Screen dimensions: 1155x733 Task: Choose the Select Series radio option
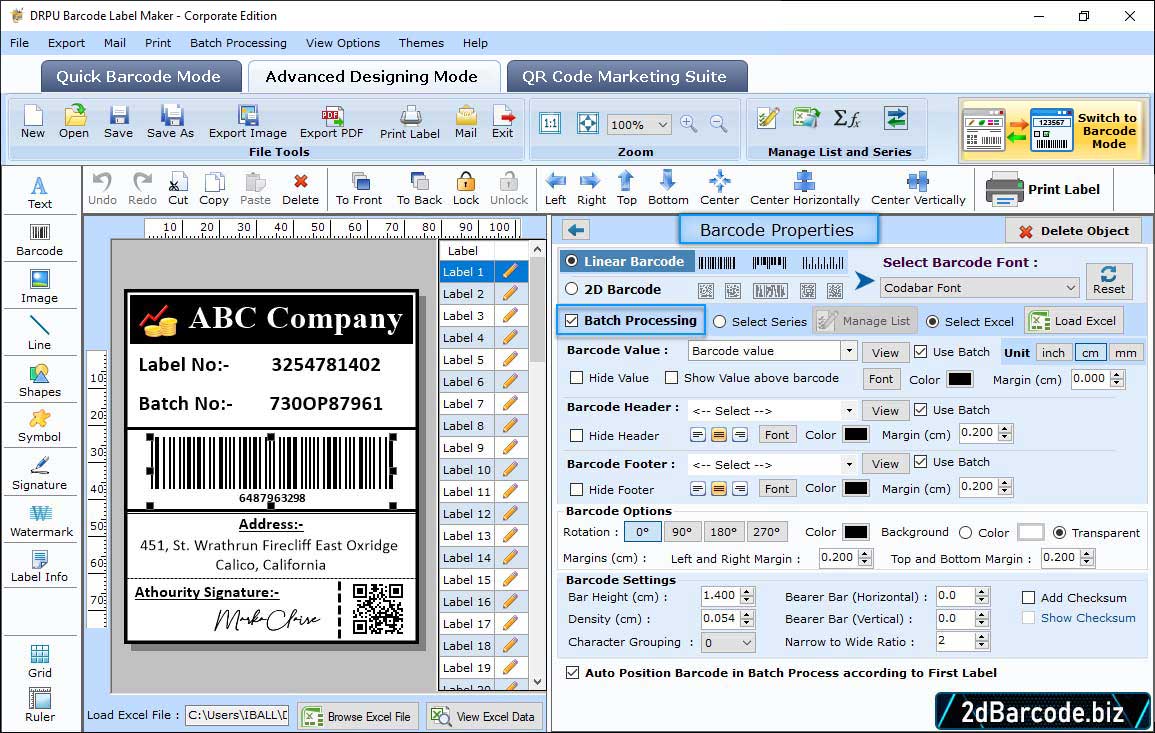pyautogui.click(x=720, y=321)
